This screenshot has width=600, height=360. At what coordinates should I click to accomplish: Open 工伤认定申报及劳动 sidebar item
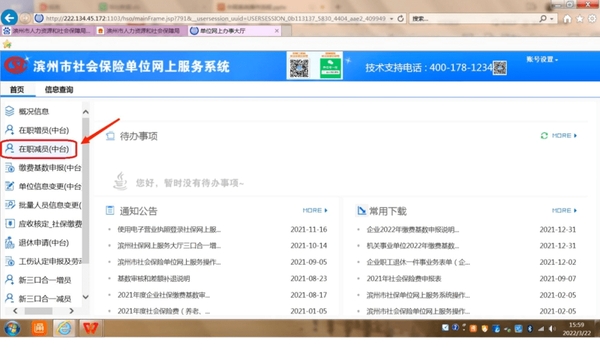pos(43,261)
